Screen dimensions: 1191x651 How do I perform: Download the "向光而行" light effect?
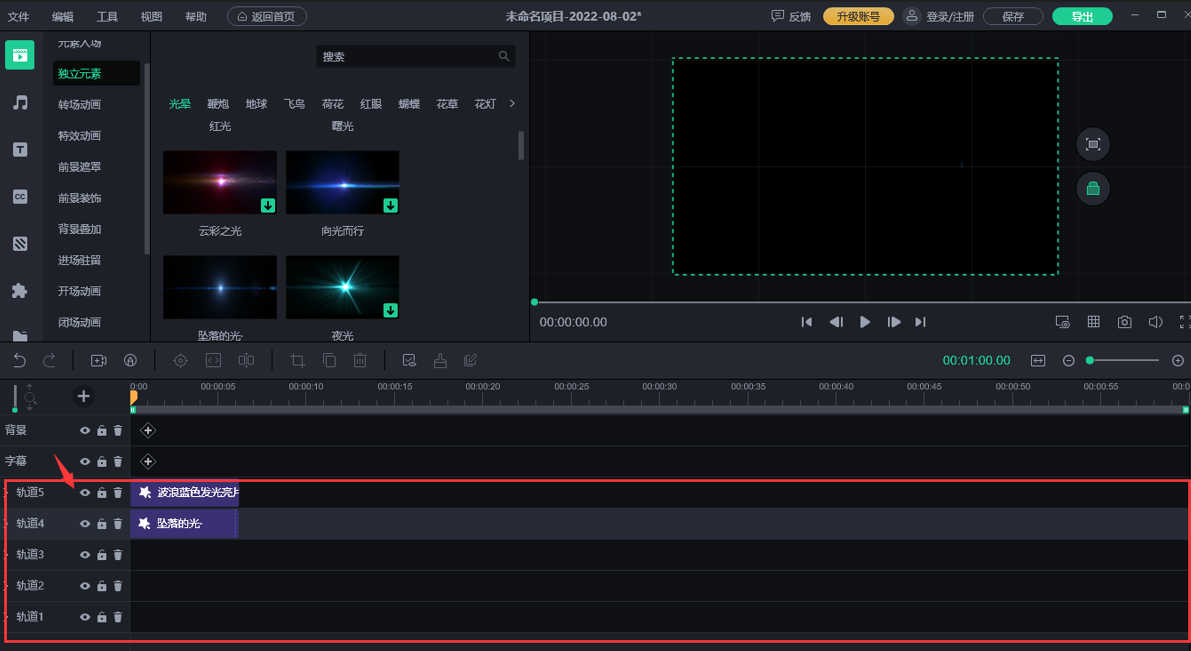point(390,206)
